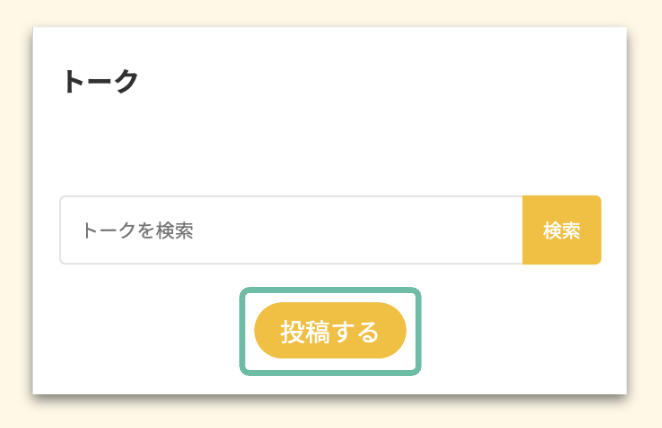This screenshot has width=662, height=428.
Task: Click the green outline around 投稿する
Action: click(x=330, y=290)
